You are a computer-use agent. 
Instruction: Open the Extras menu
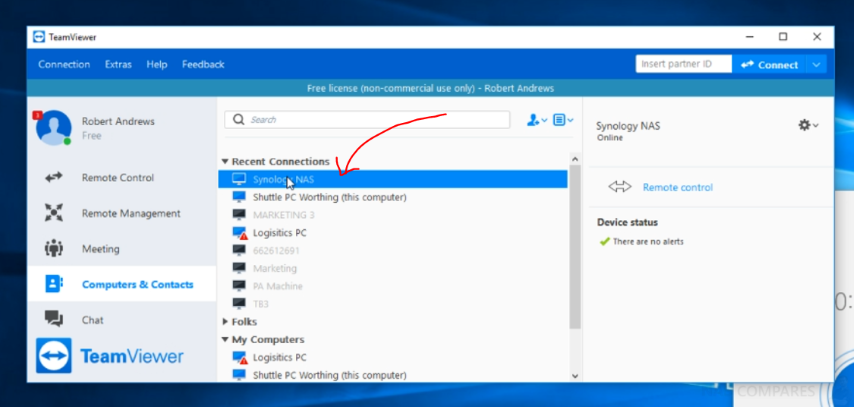(x=118, y=64)
